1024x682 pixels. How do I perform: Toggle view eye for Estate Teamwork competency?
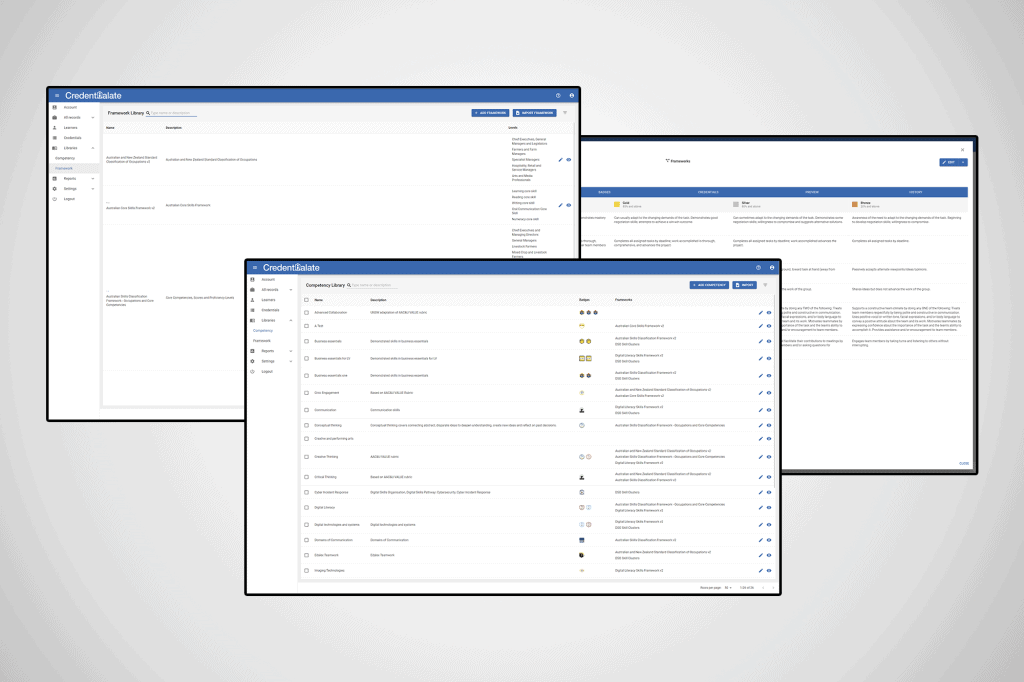click(769, 555)
